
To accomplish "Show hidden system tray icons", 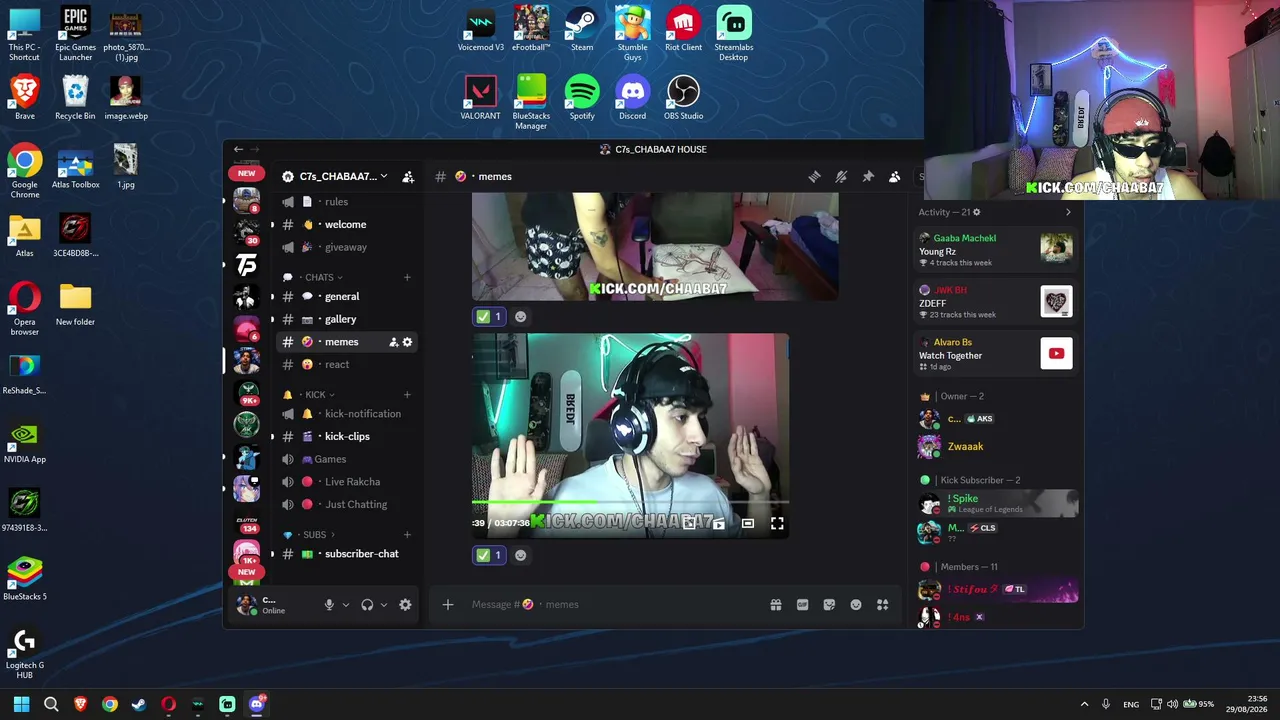I will [x=1084, y=704].
